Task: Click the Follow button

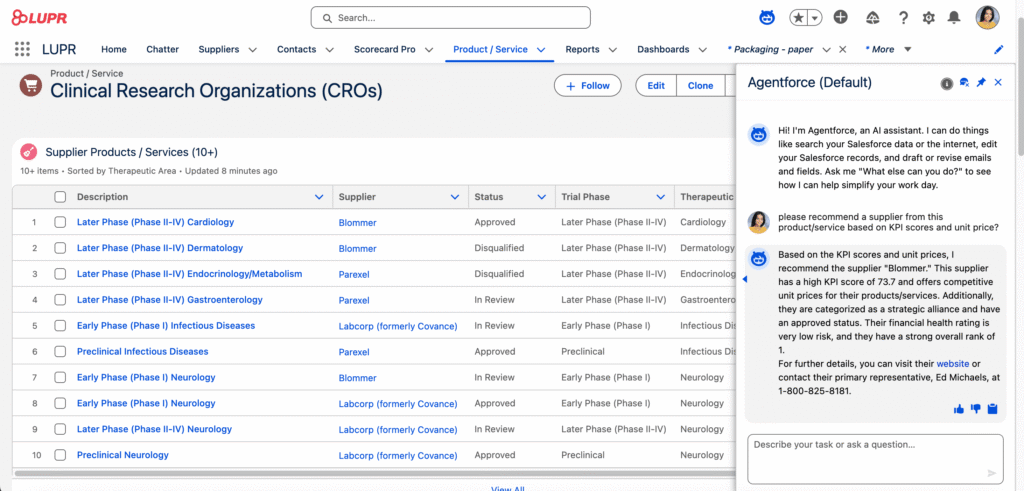Action: 588,86
